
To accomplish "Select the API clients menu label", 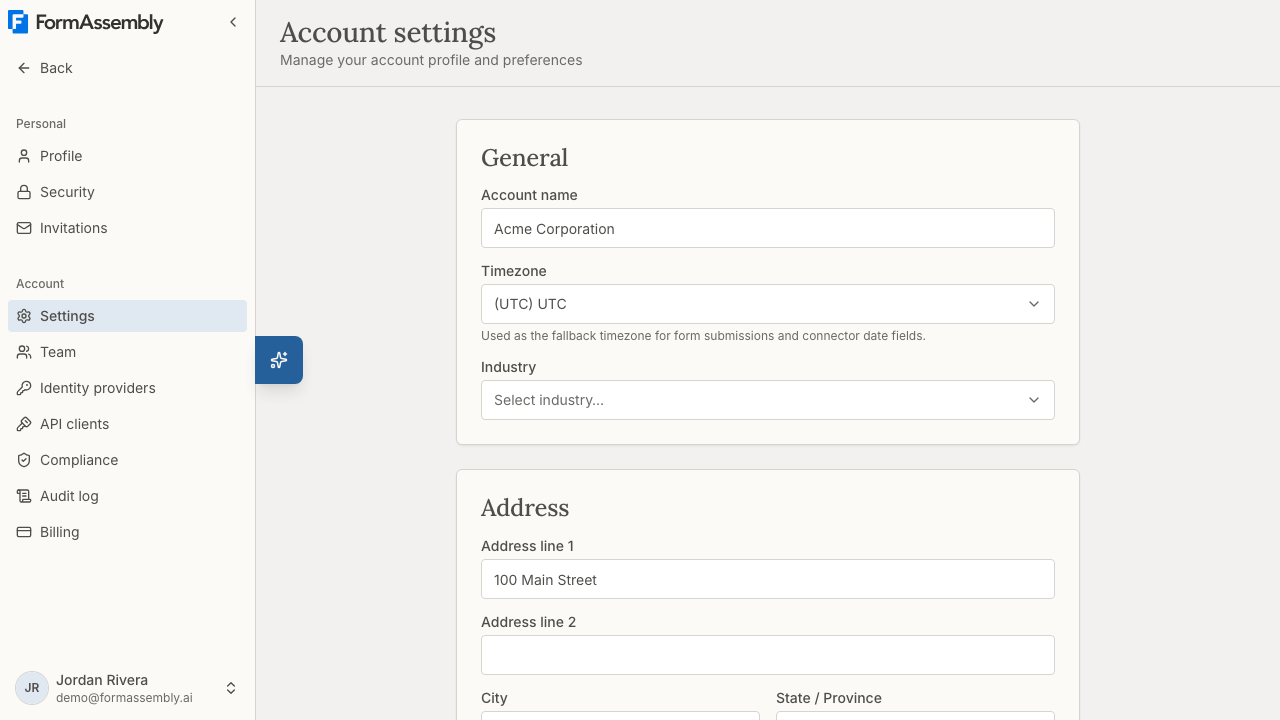I will (75, 424).
